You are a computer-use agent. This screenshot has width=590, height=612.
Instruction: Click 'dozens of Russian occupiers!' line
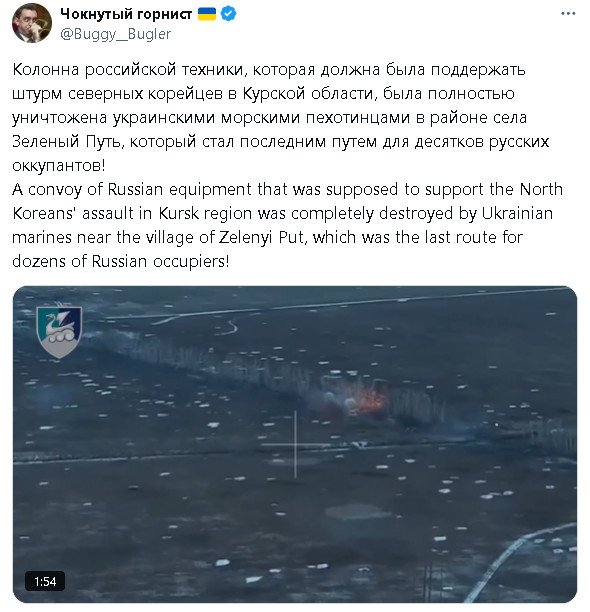coord(121,262)
